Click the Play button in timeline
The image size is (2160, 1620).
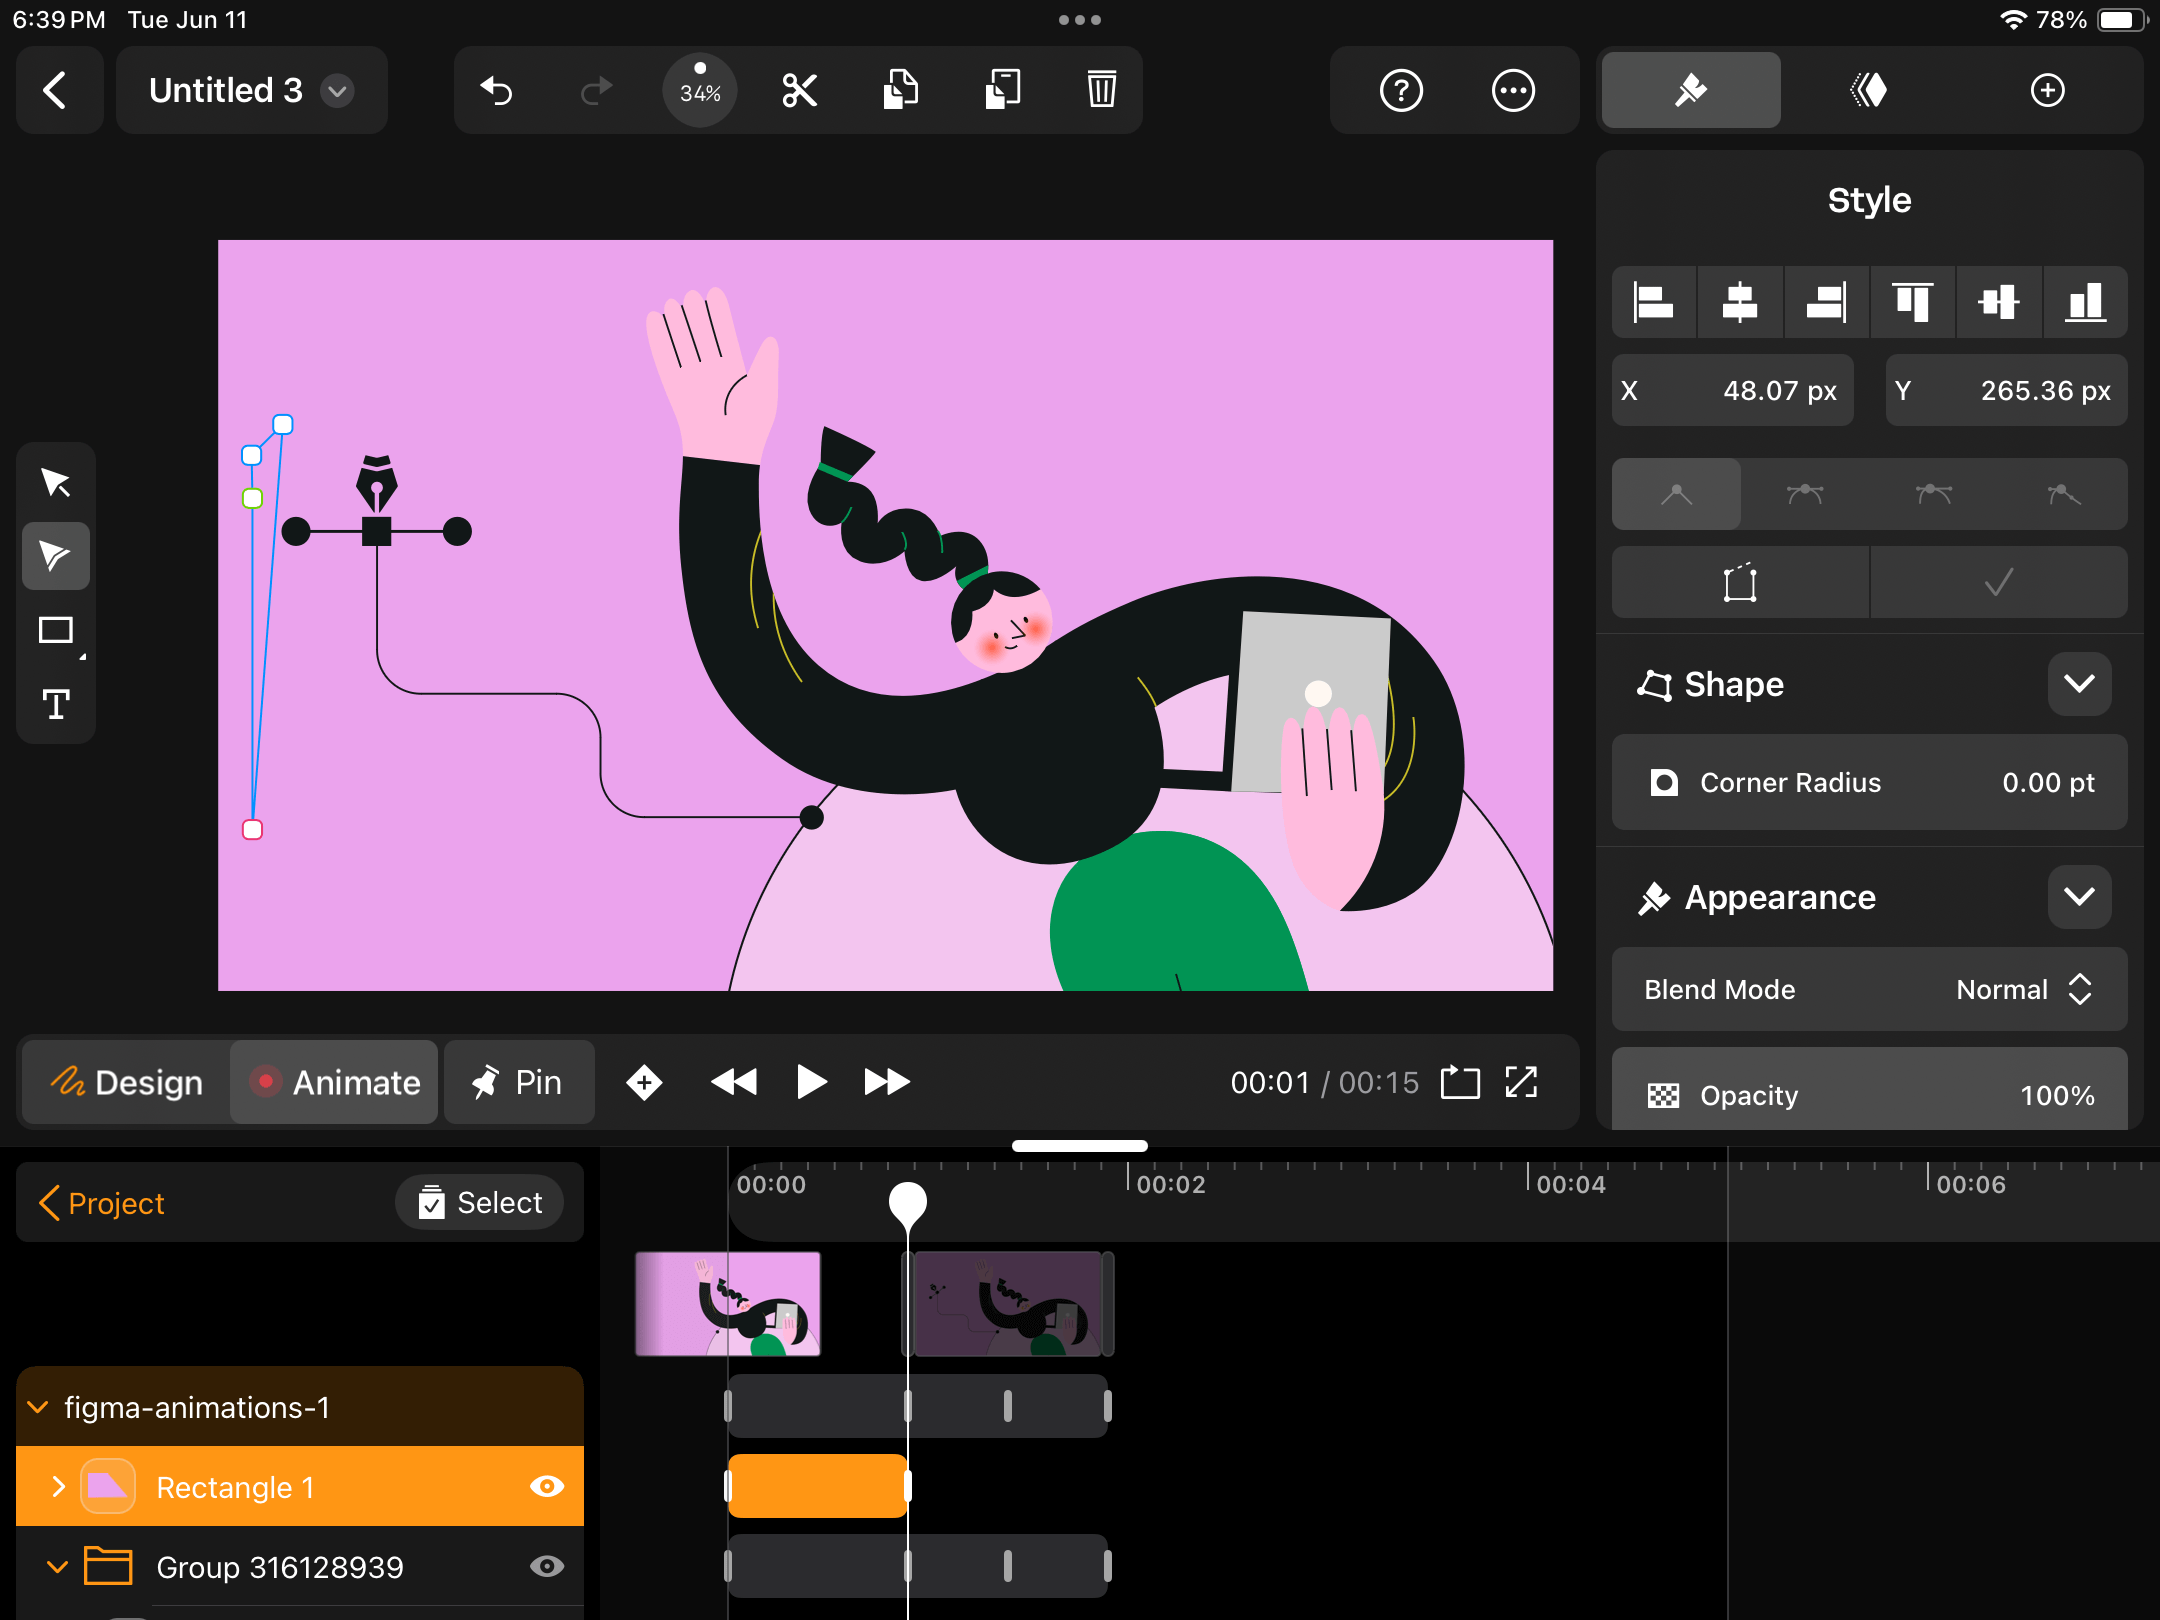pos(811,1081)
